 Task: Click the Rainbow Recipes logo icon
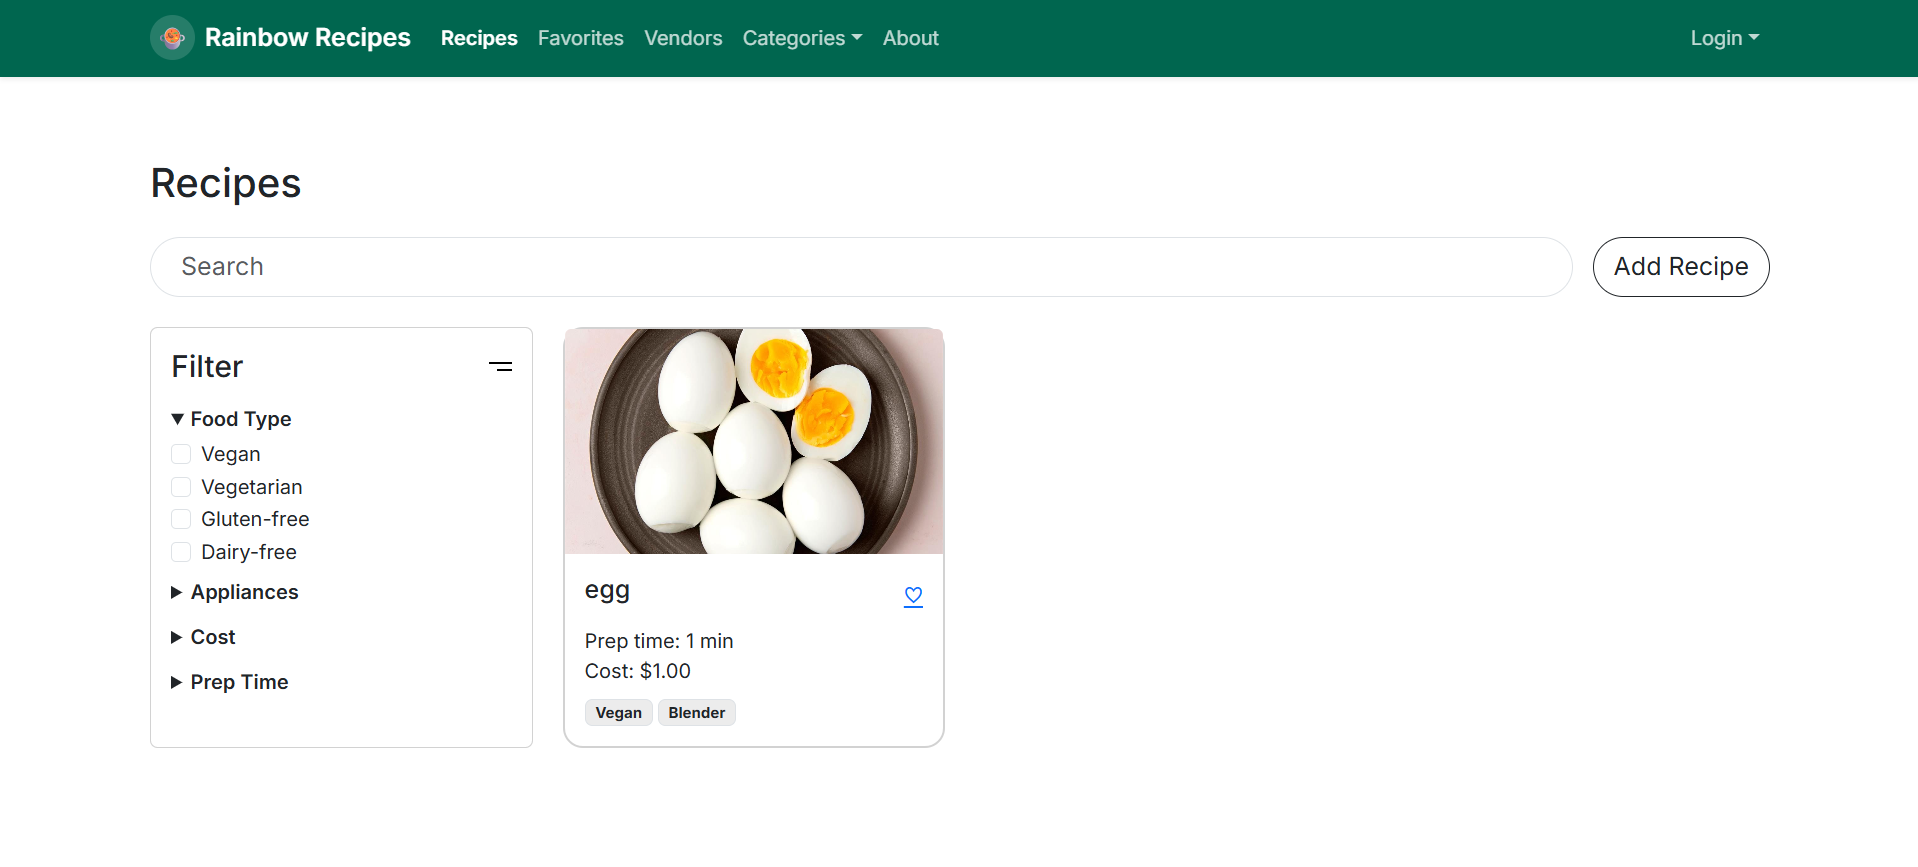click(172, 38)
